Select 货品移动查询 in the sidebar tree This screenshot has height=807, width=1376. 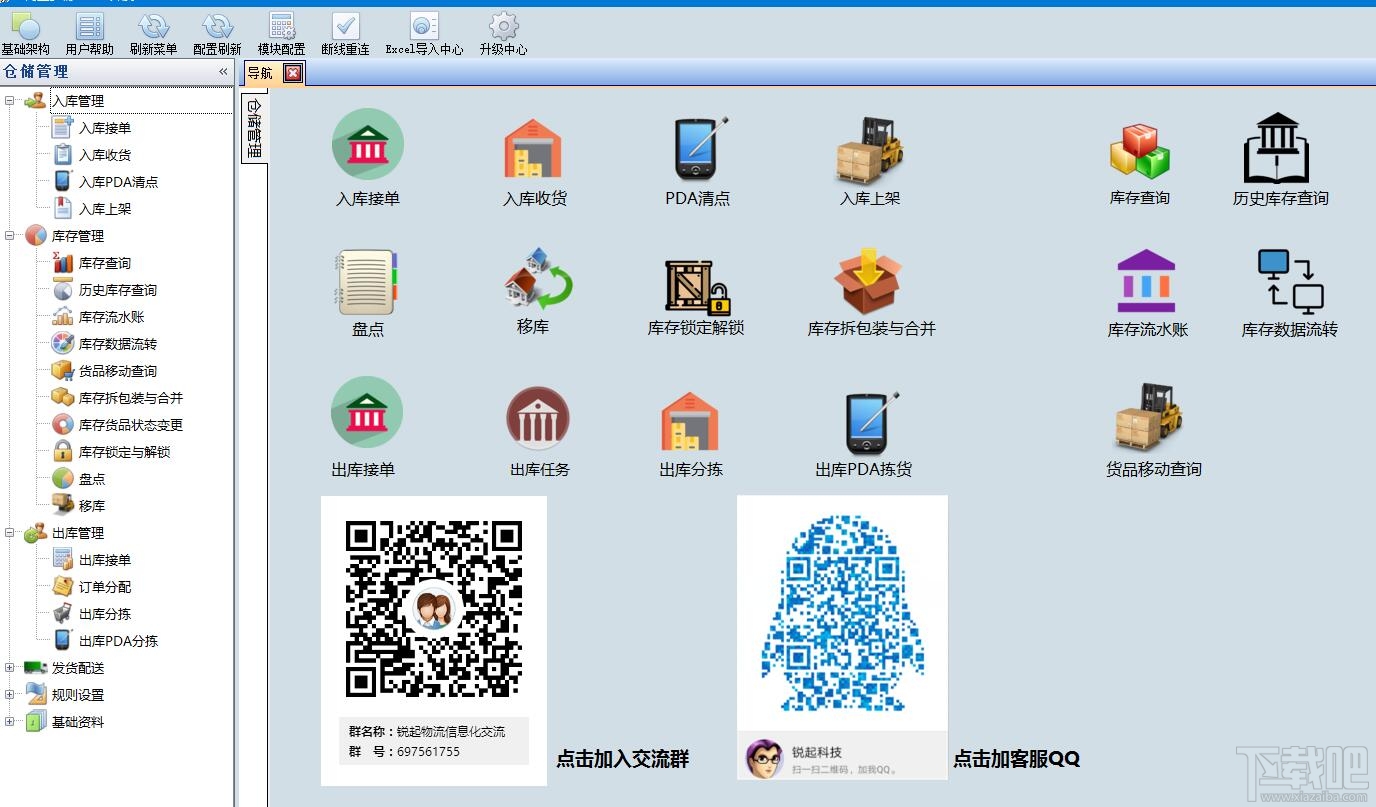[x=118, y=371]
